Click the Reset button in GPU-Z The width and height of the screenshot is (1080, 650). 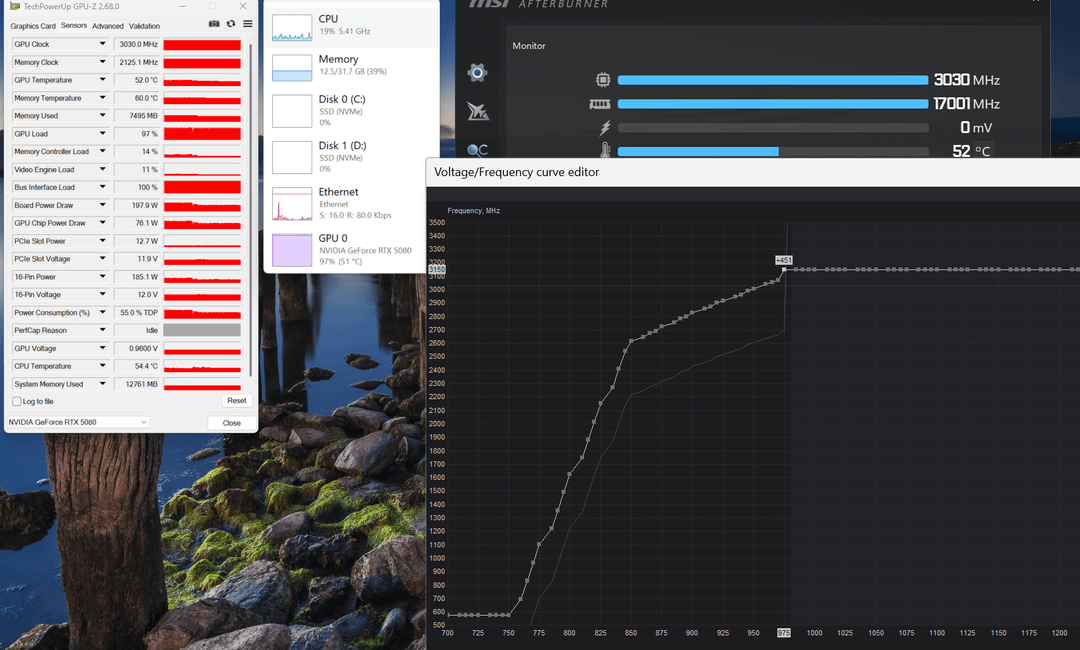click(236, 401)
